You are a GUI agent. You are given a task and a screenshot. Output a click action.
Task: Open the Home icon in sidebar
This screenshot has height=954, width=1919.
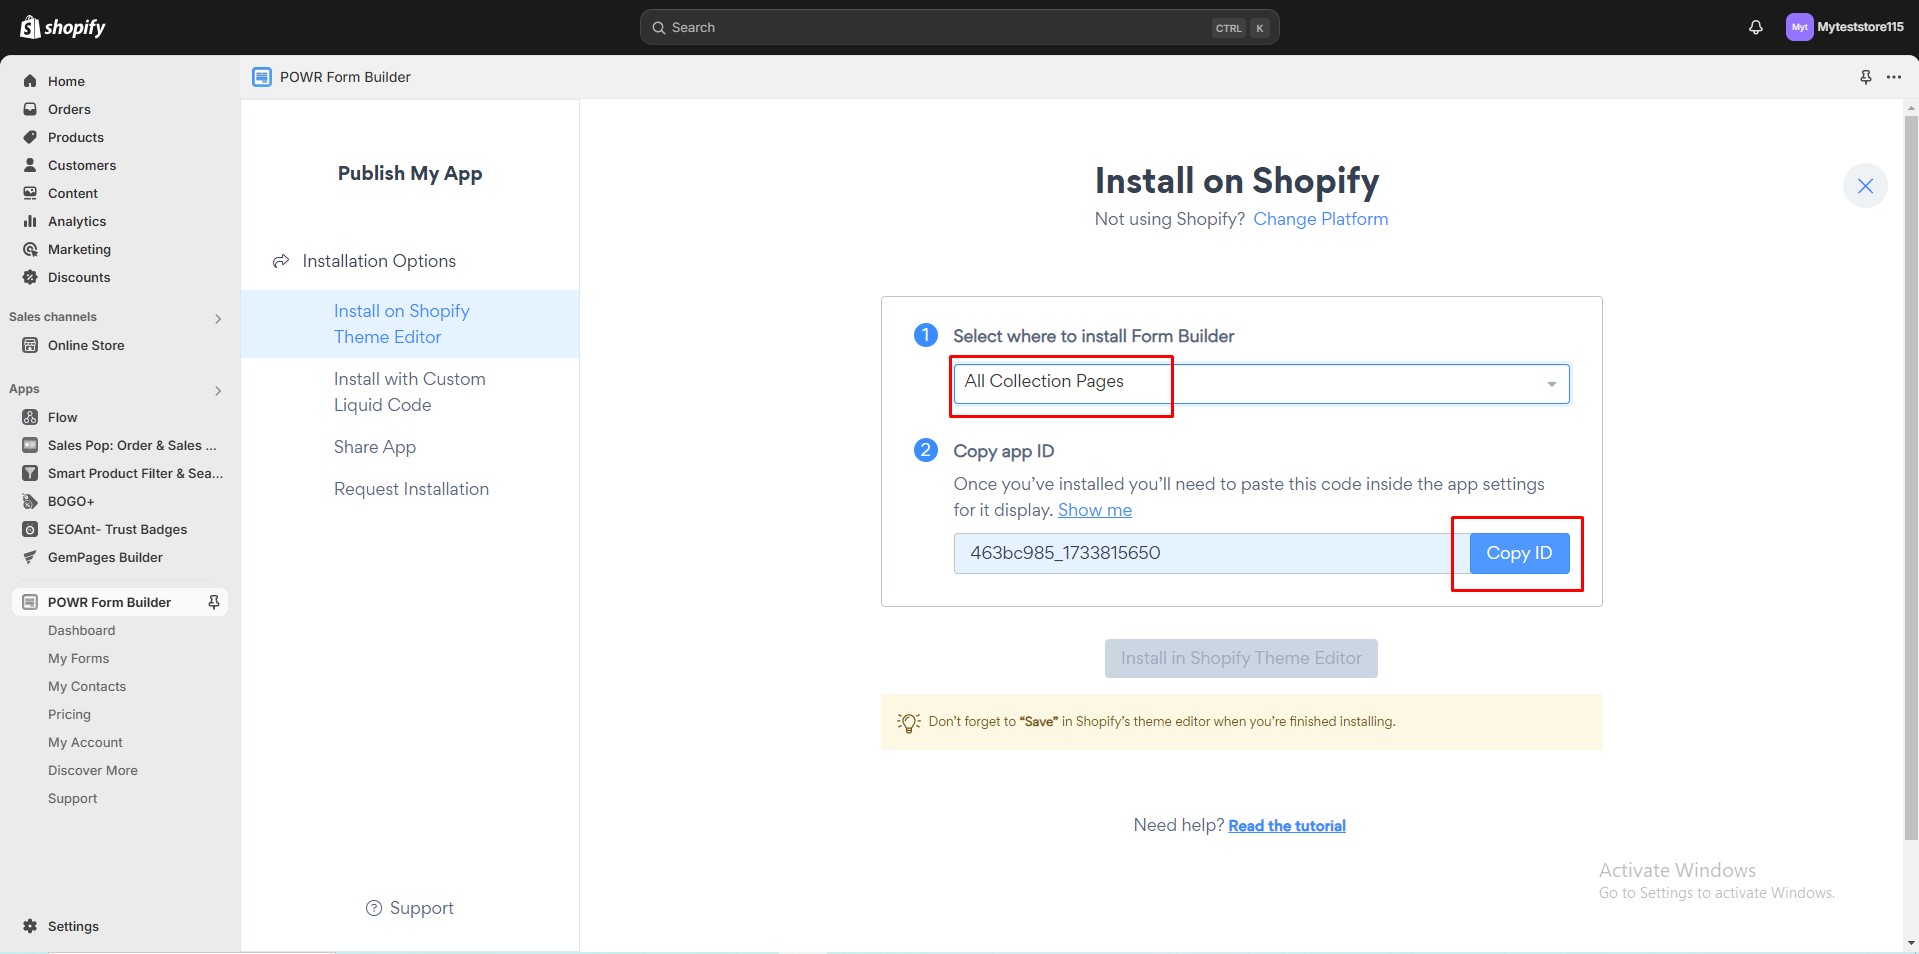click(30, 81)
